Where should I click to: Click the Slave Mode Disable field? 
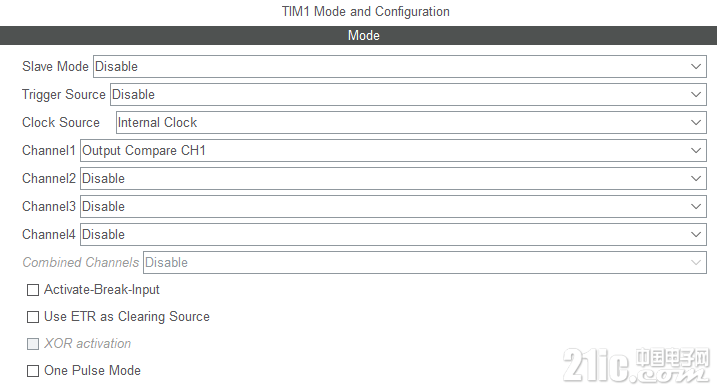coord(400,67)
